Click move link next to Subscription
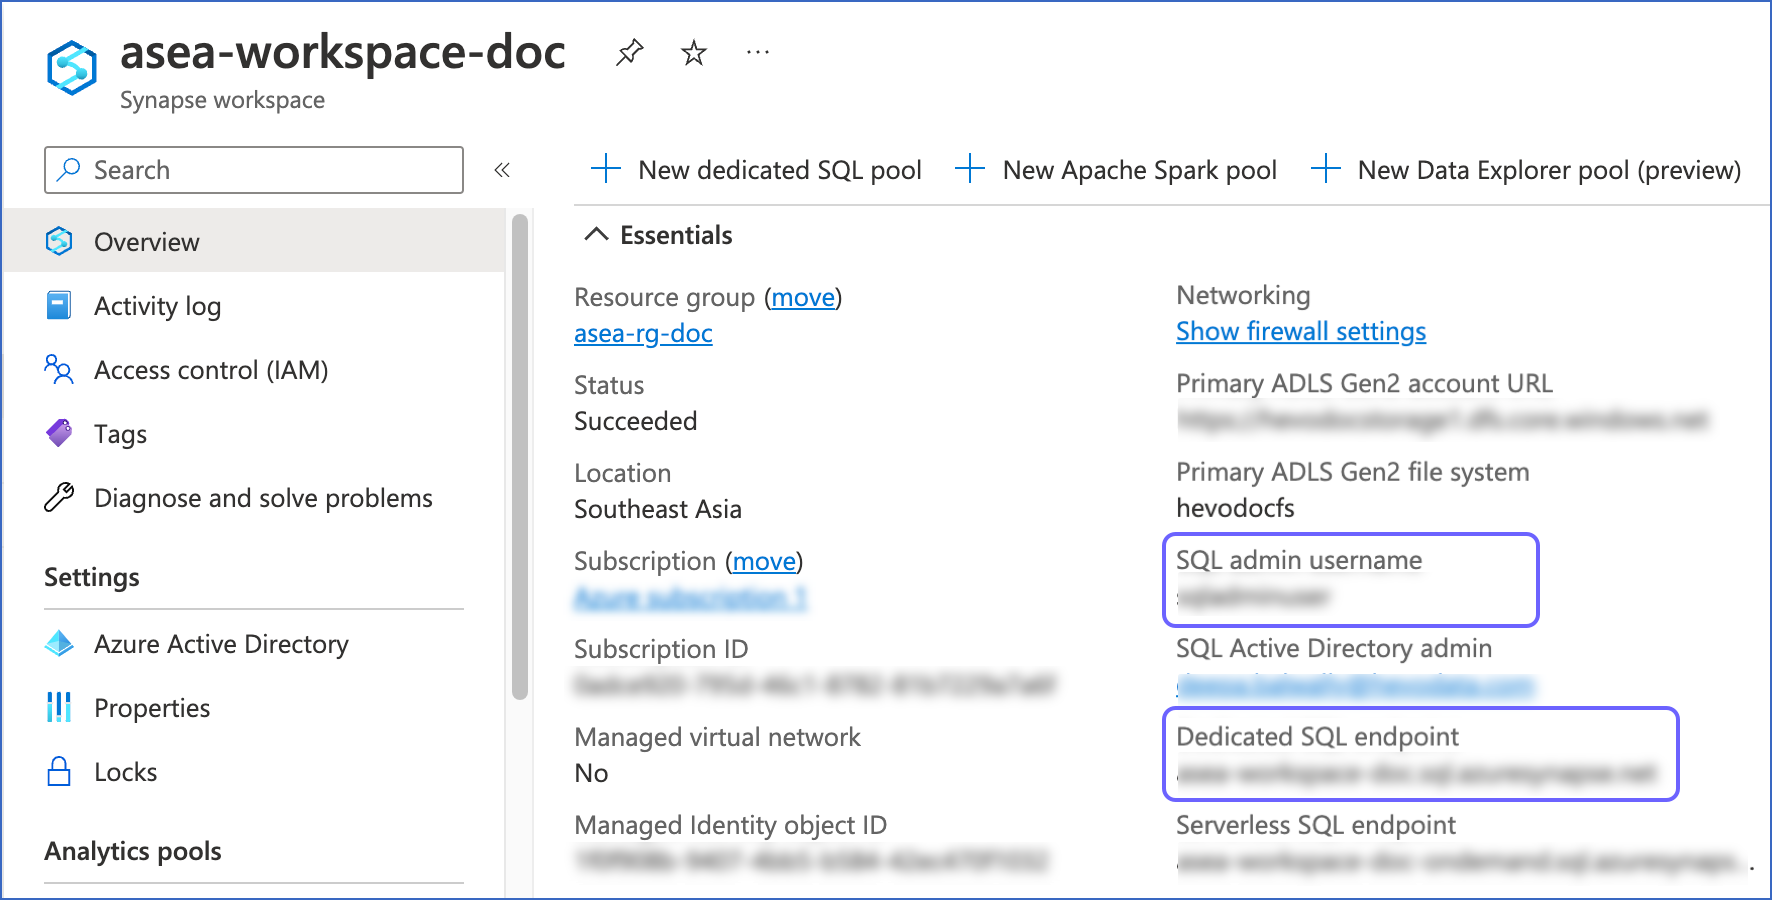This screenshot has height=900, width=1772. (764, 561)
